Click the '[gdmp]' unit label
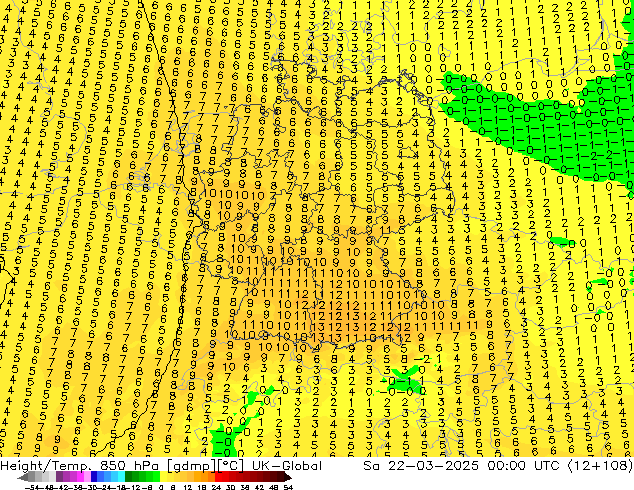634x490 pixels. click(192, 466)
